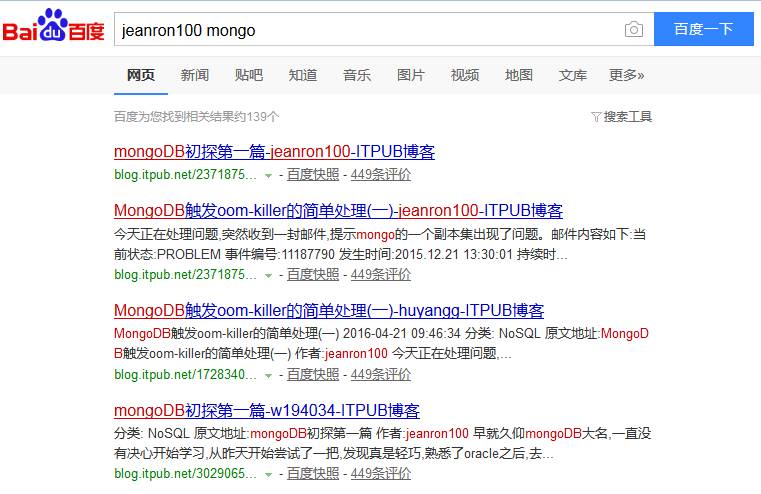The width and height of the screenshot is (761, 494).
Task: Open the 音乐 tab
Action: pyautogui.click(x=357, y=75)
